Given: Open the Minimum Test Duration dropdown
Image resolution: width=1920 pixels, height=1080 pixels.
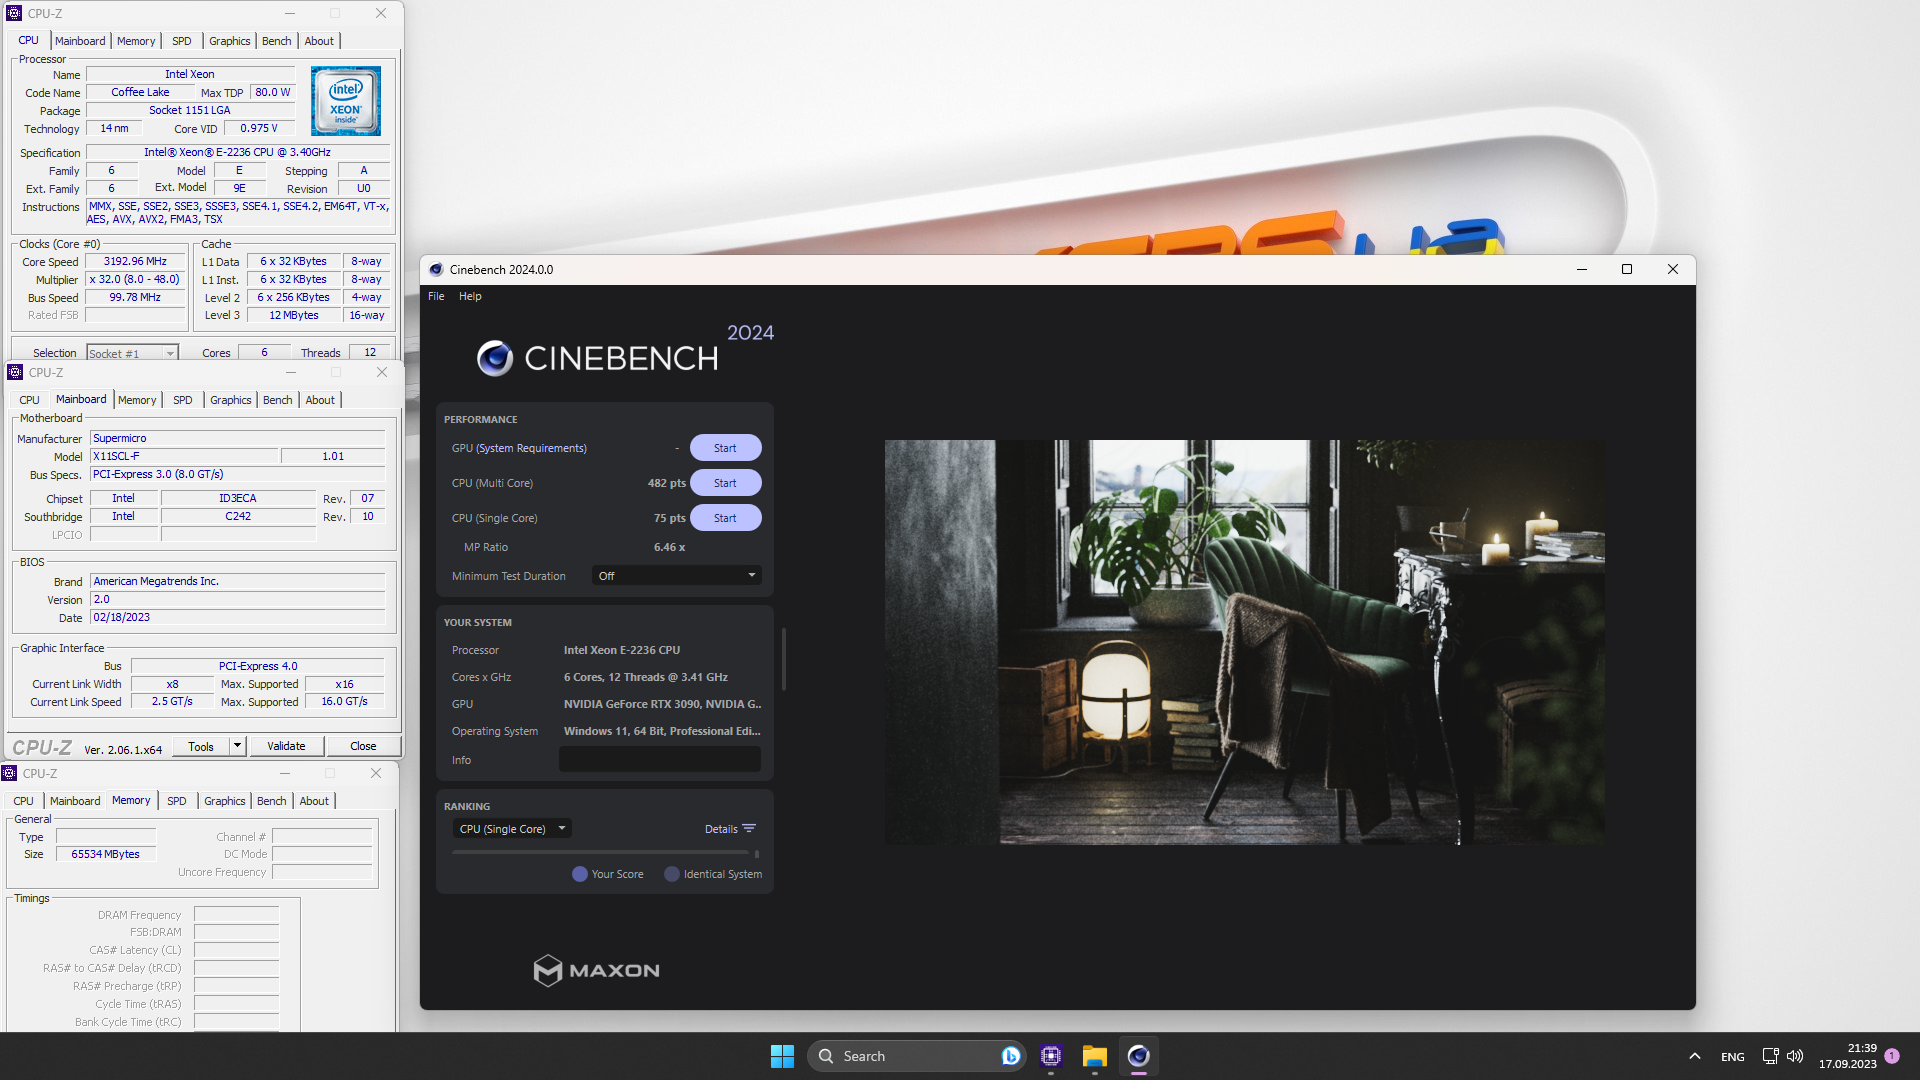Looking at the screenshot, I should 676,576.
